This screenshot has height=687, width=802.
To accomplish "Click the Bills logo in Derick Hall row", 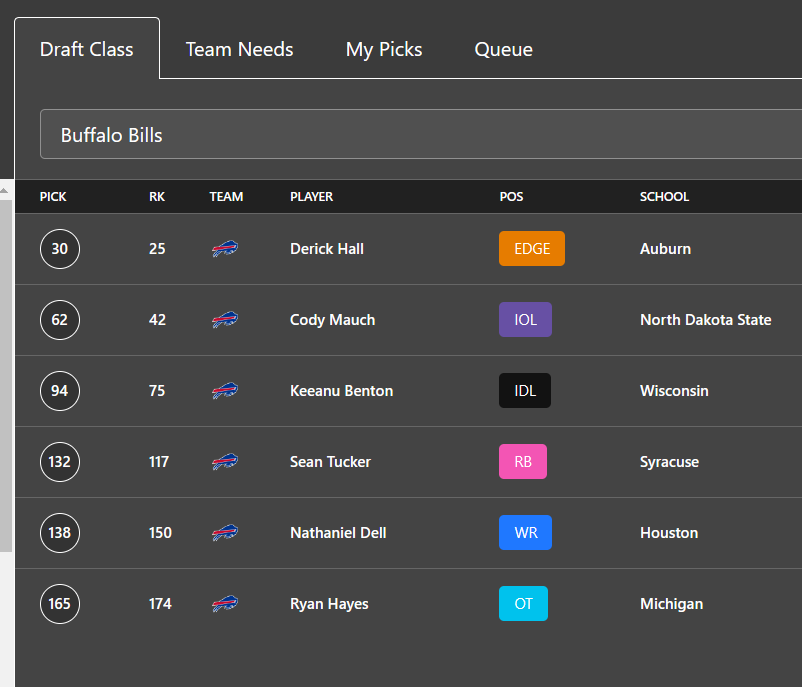I will (225, 249).
